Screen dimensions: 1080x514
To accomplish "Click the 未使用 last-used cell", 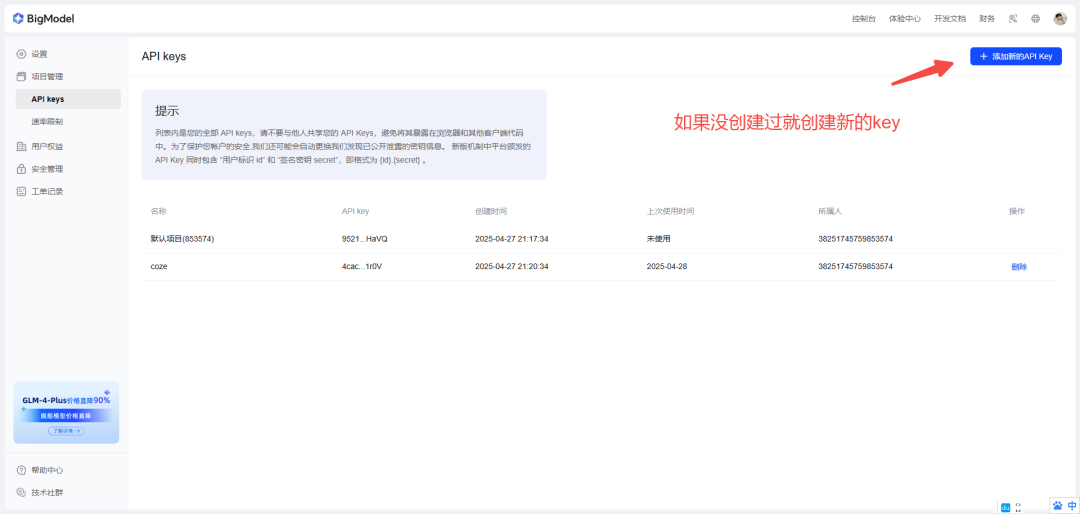I will coord(659,239).
